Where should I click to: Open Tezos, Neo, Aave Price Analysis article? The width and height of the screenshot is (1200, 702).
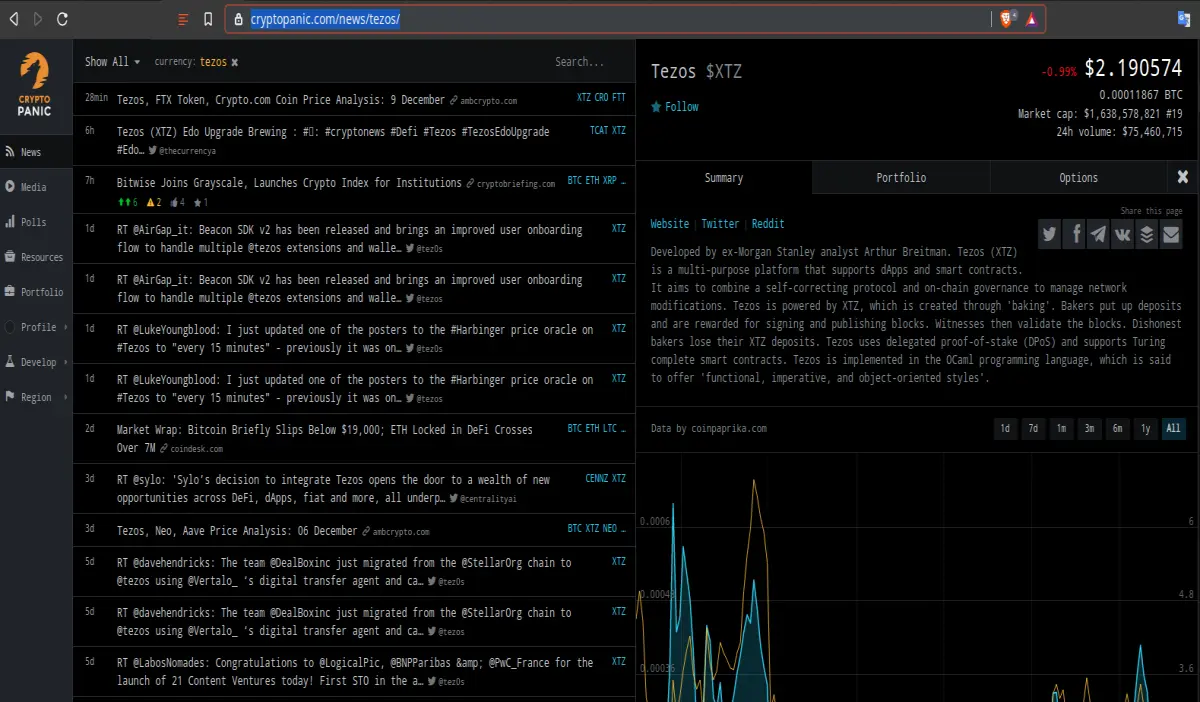[237, 531]
